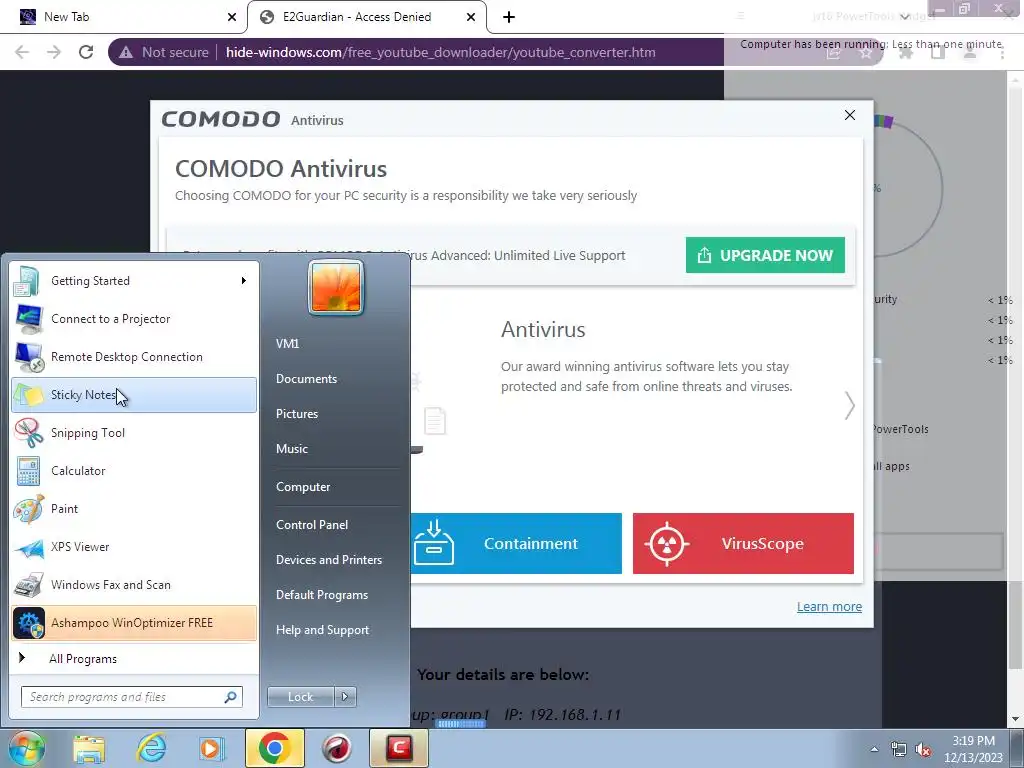This screenshot has height=768, width=1024.
Task: Click the red round app taskbar icon
Action: pyautogui.click(x=337, y=748)
